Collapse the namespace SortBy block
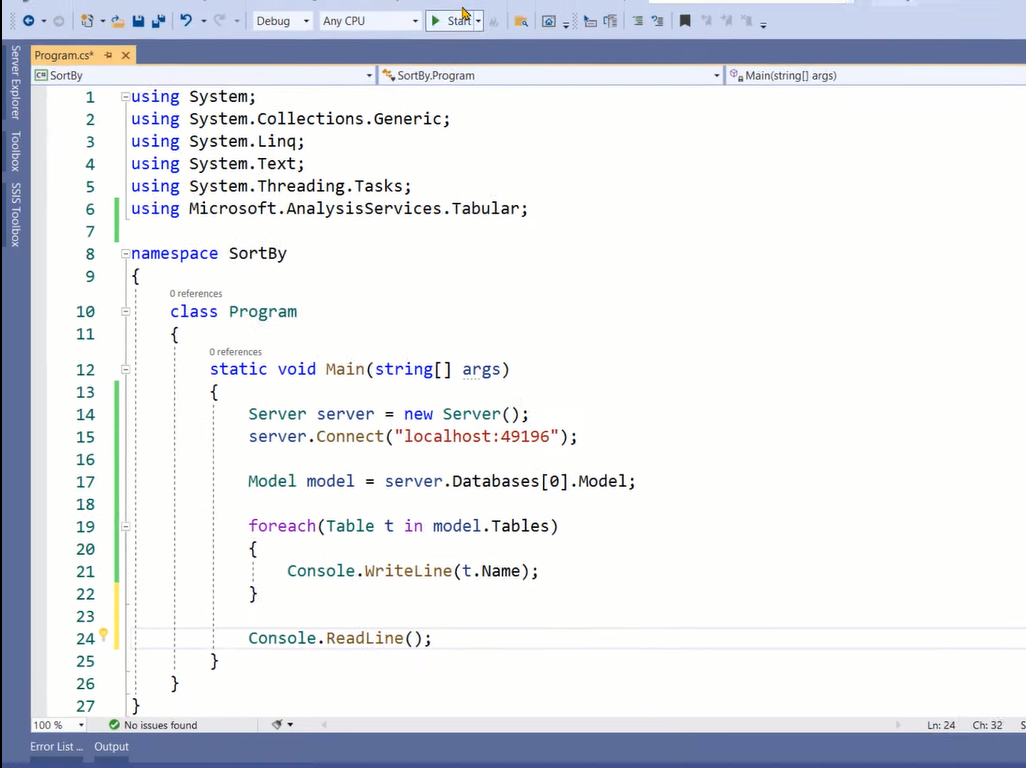This screenshot has width=1026, height=768. coord(125,254)
